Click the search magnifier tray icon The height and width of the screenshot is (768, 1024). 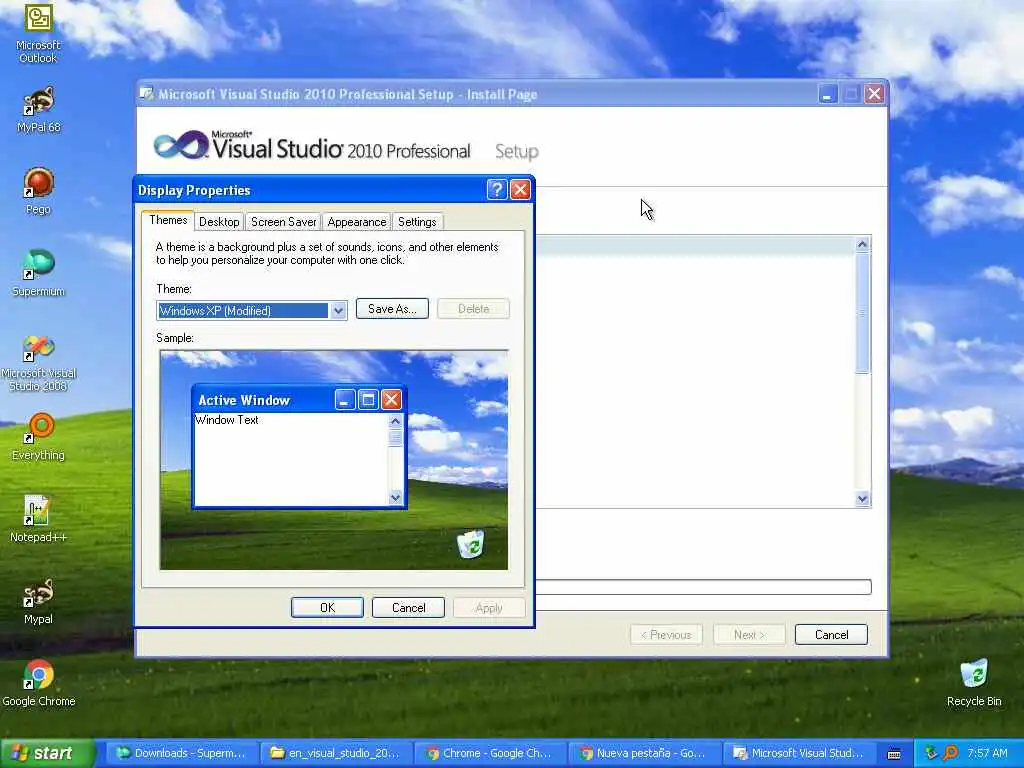pyautogui.click(x=951, y=753)
